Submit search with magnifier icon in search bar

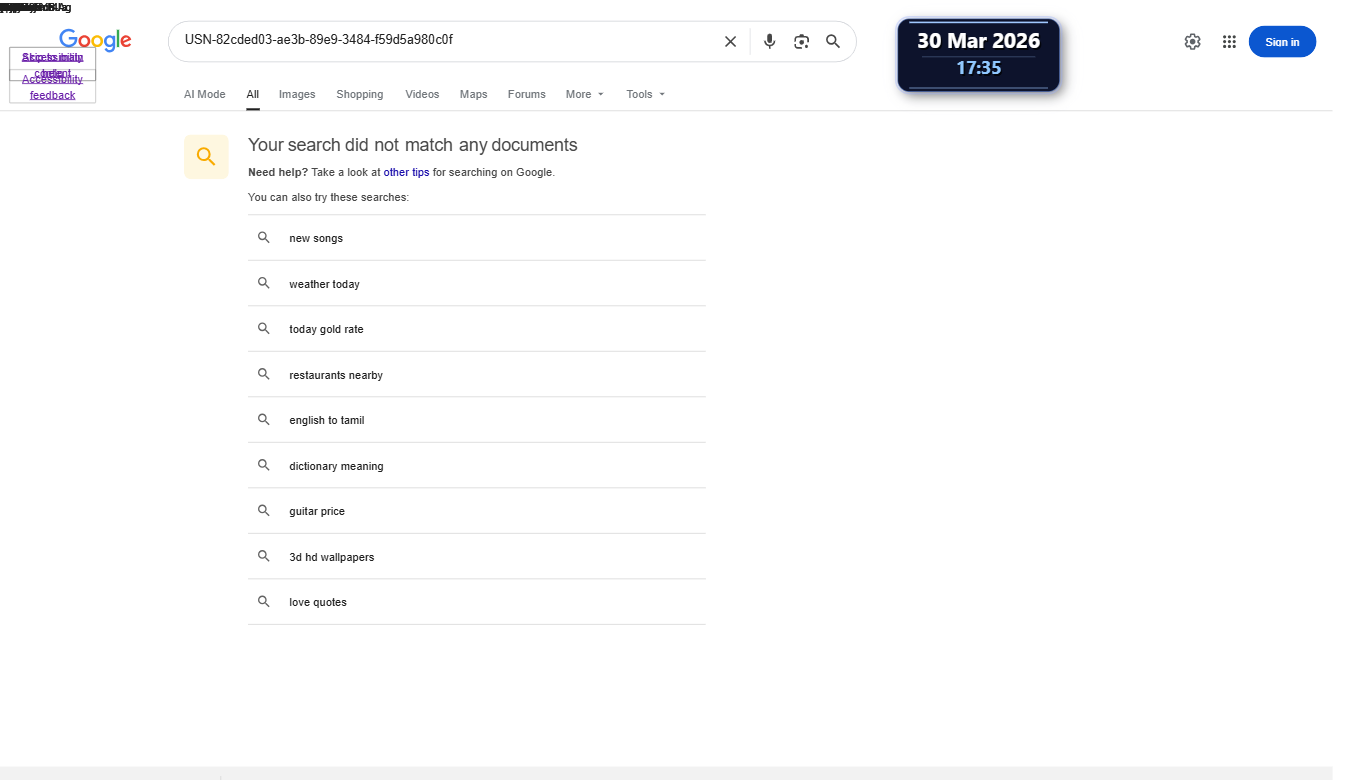pos(833,41)
